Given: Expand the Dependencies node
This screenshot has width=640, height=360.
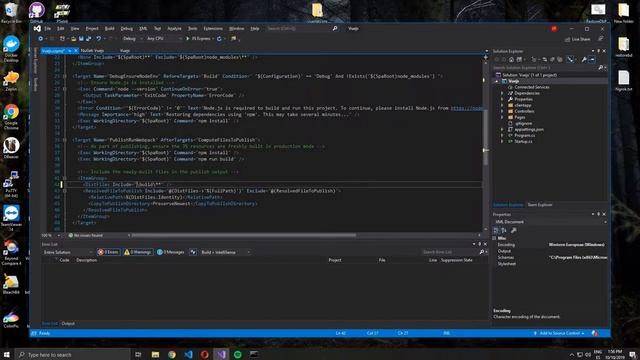Looking at the screenshot, I should click(x=502, y=93).
